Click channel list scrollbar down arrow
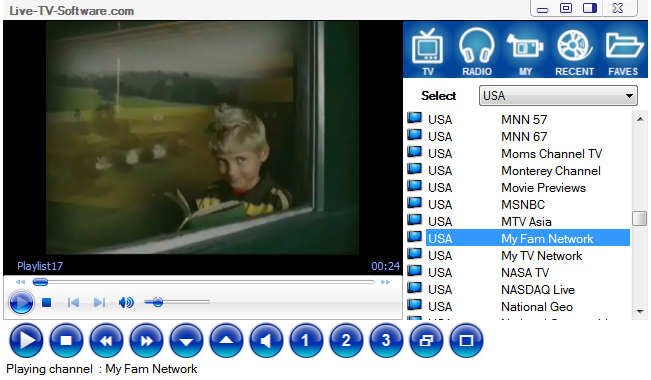651x380 pixels. [x=640, y=311]
